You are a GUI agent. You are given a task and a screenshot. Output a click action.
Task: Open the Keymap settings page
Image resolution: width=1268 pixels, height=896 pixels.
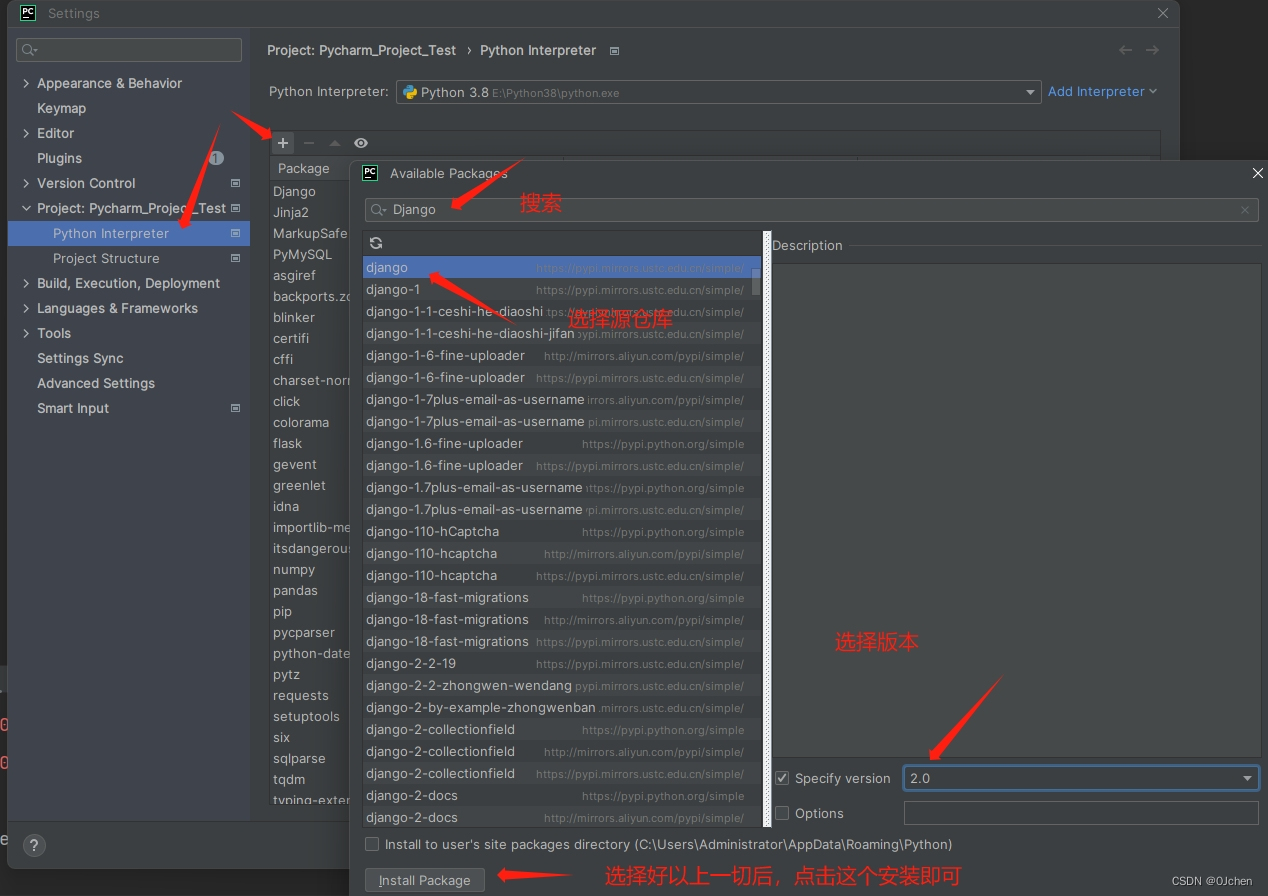pos(61,108)
